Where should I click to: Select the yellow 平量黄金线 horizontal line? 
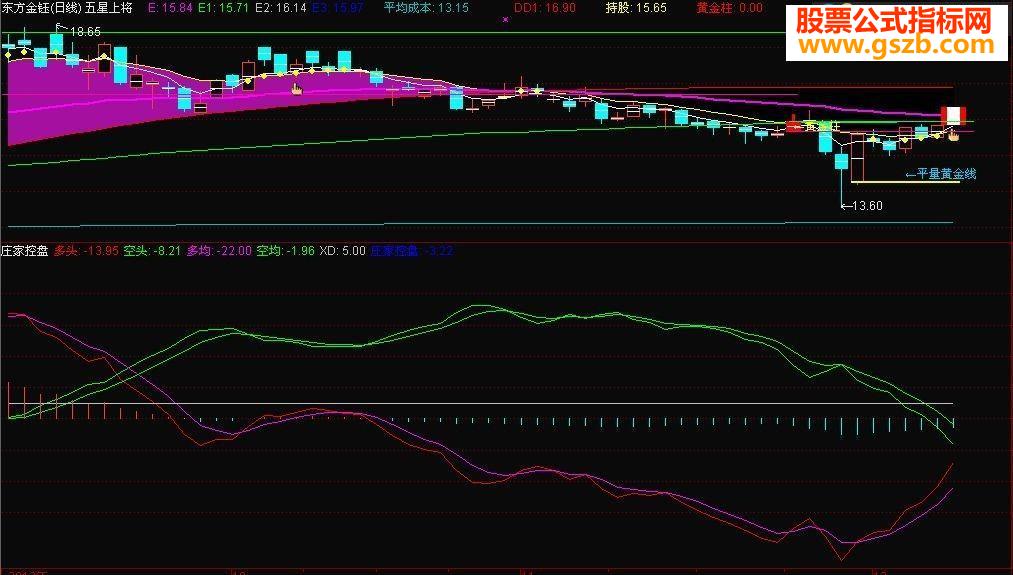coord(905,182)
